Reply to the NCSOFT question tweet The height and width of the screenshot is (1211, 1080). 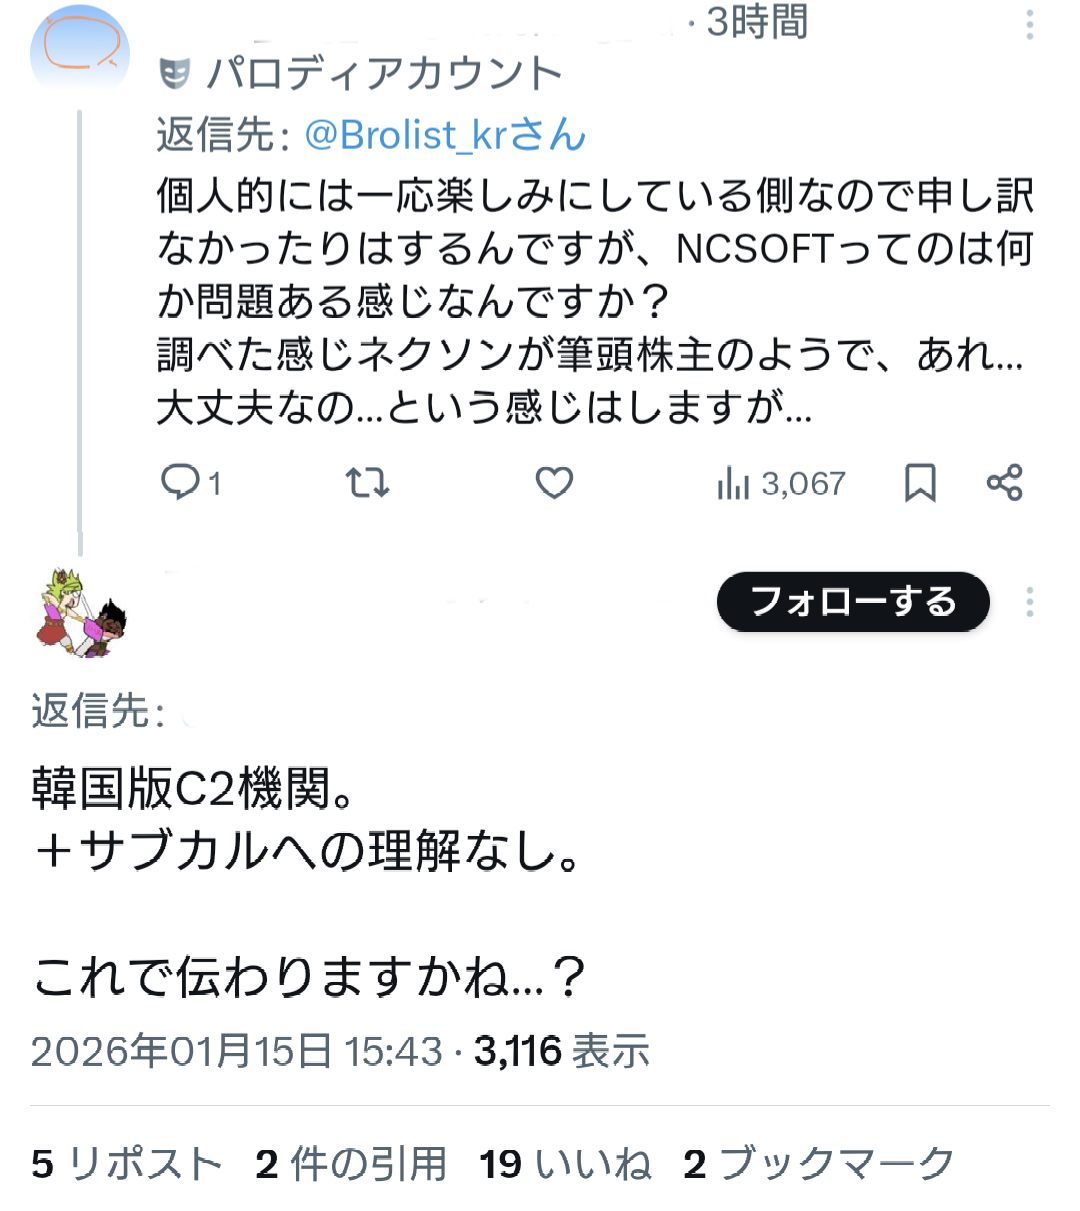point(181,483)
